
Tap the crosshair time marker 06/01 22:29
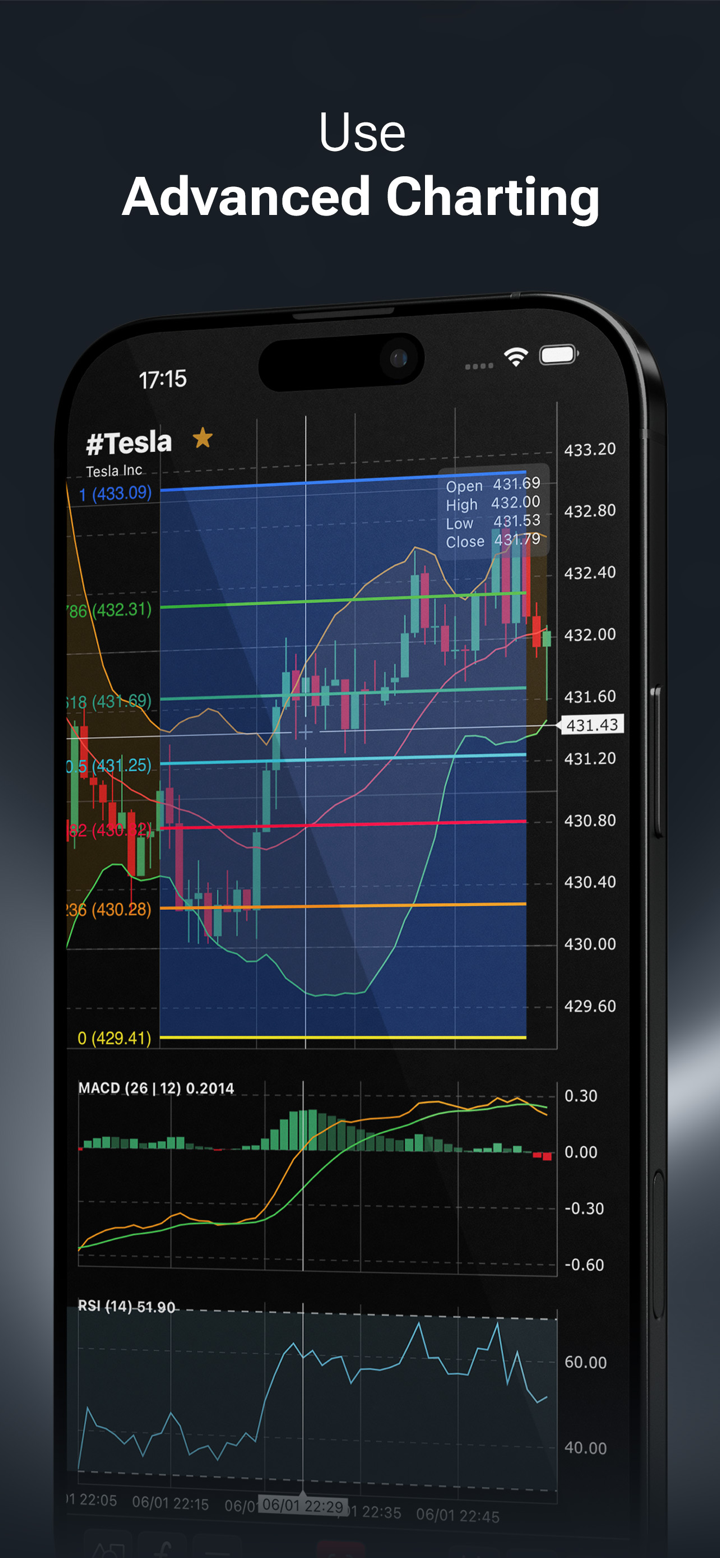coord(302,1505)
